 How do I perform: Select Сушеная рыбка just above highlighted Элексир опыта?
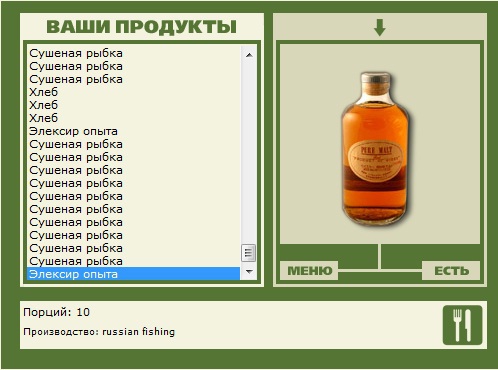coord(133,261)
